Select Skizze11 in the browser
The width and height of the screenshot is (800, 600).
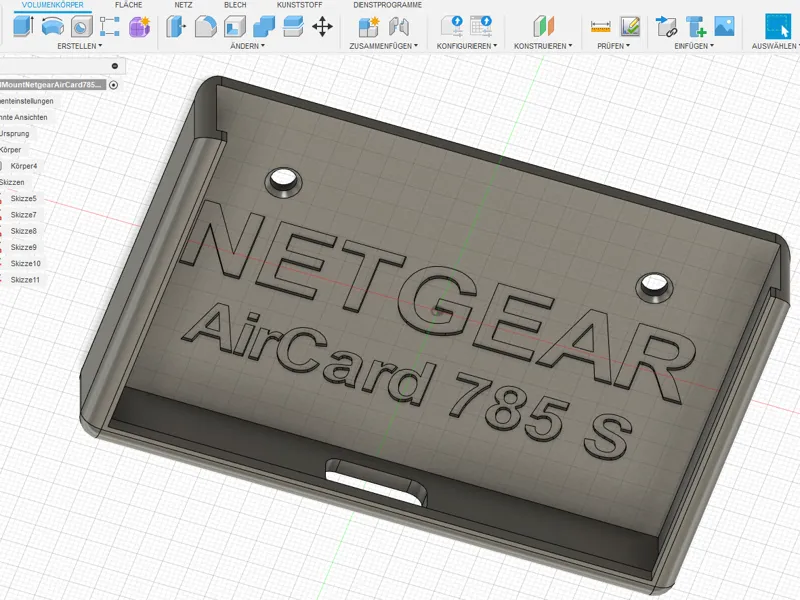[25, 280]
